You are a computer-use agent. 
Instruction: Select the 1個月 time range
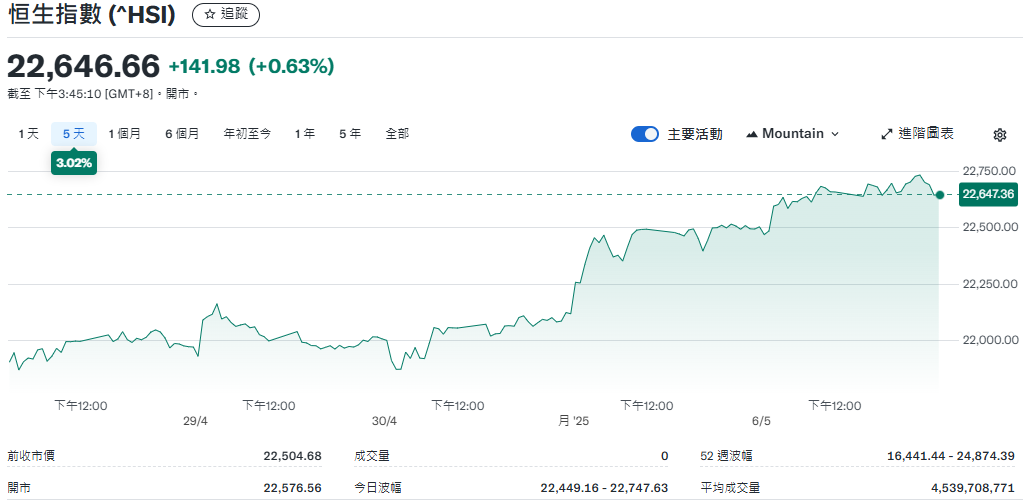[x=125, y=134]
